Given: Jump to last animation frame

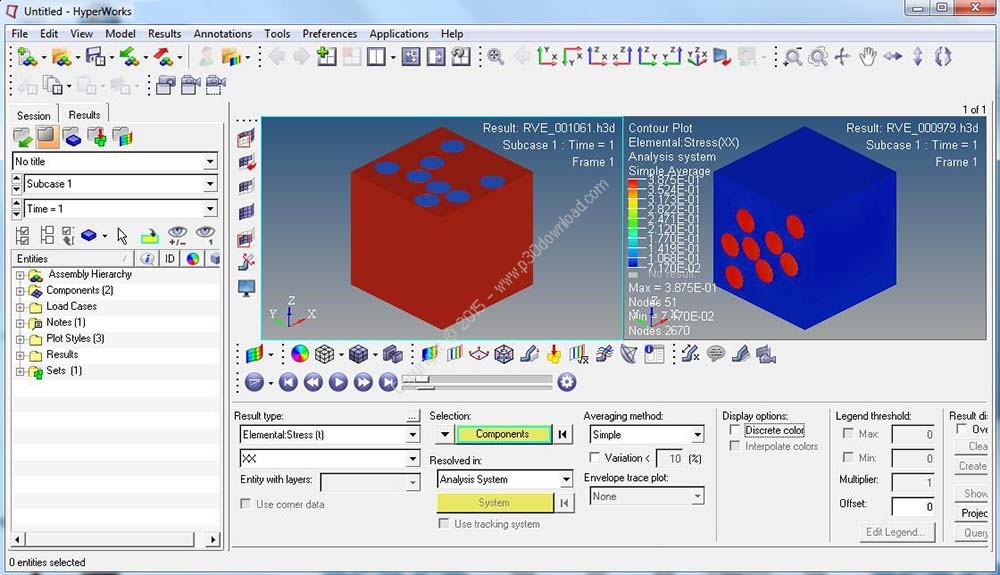Looking at the screenshot, I should click(388, 382).
